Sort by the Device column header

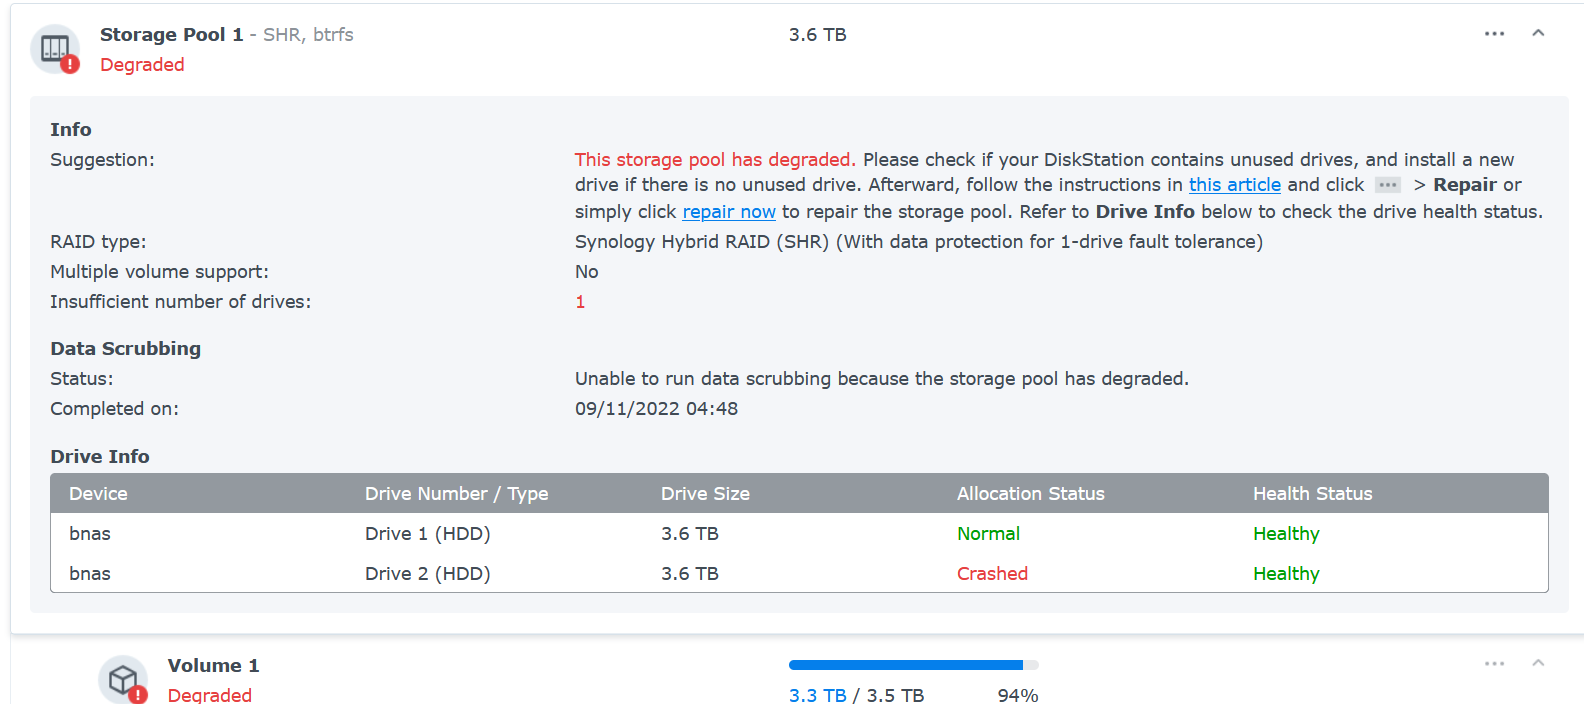98,494
